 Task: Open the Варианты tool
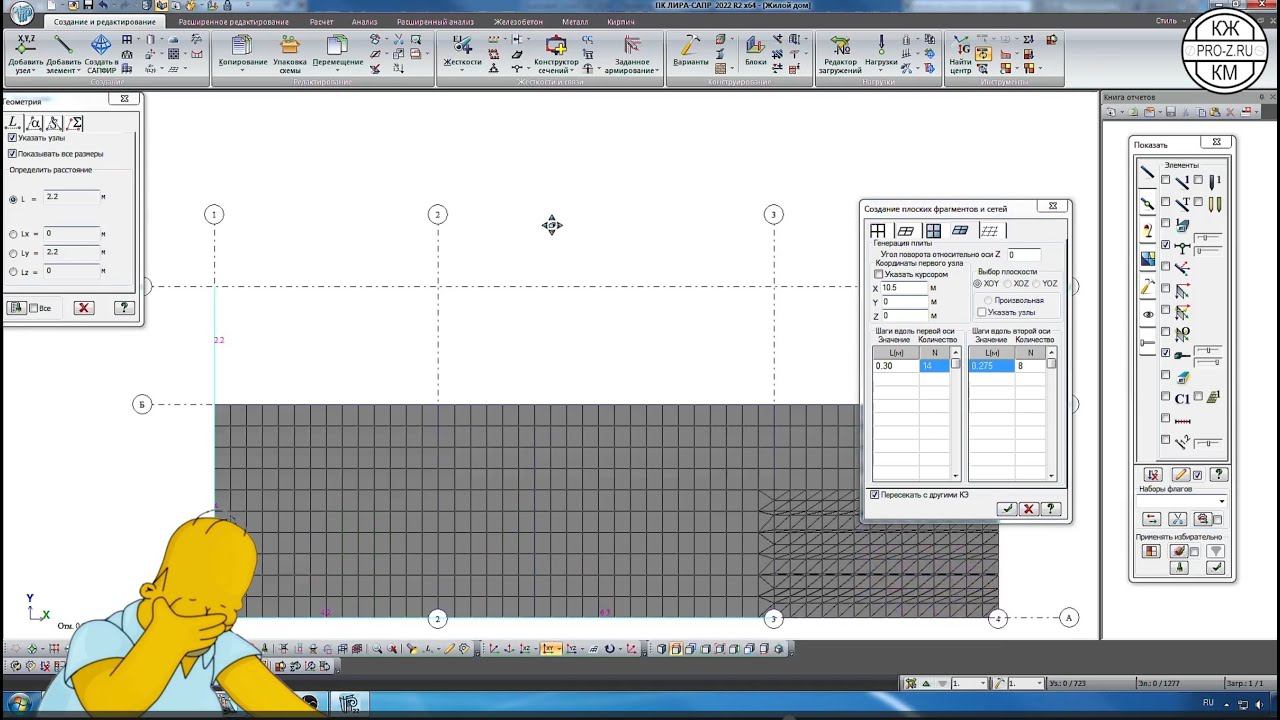point(690,50)
